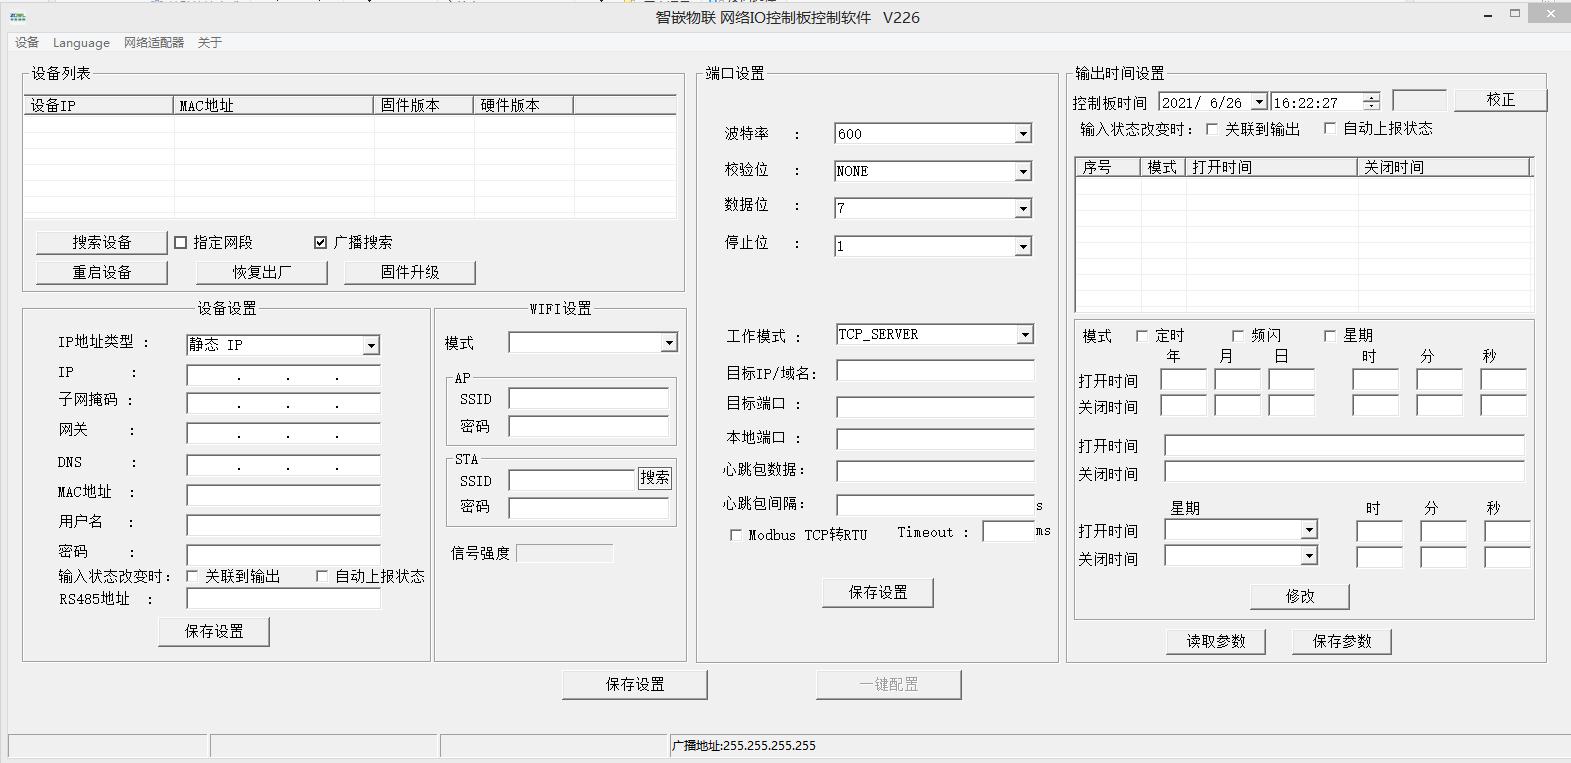1571x763 pixels.
Task: Focus the 本地端口 input field
Action: 935,439
